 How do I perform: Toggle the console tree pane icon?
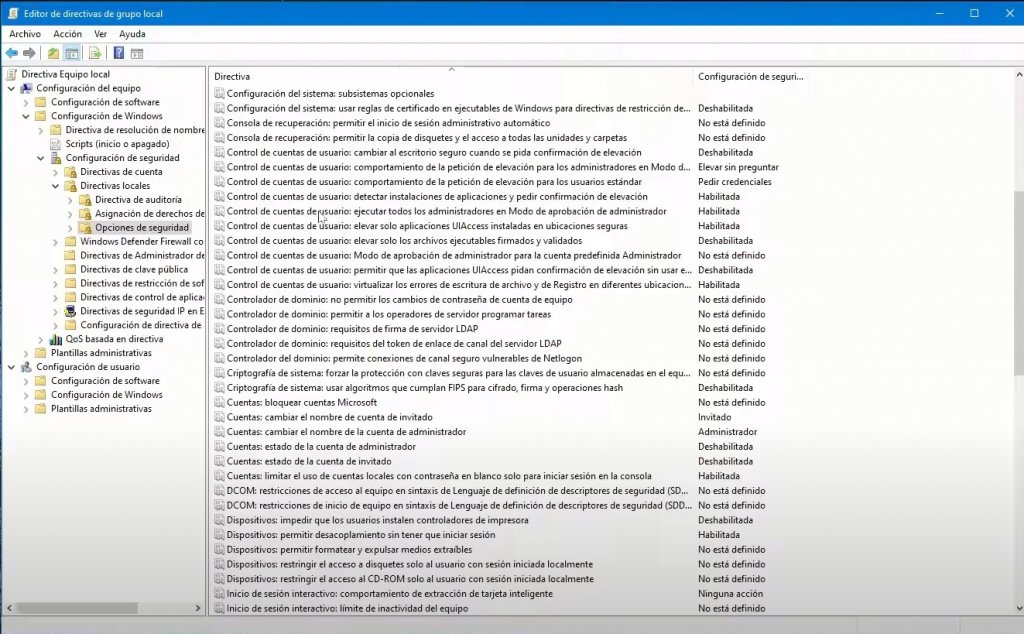pos(72,53)
